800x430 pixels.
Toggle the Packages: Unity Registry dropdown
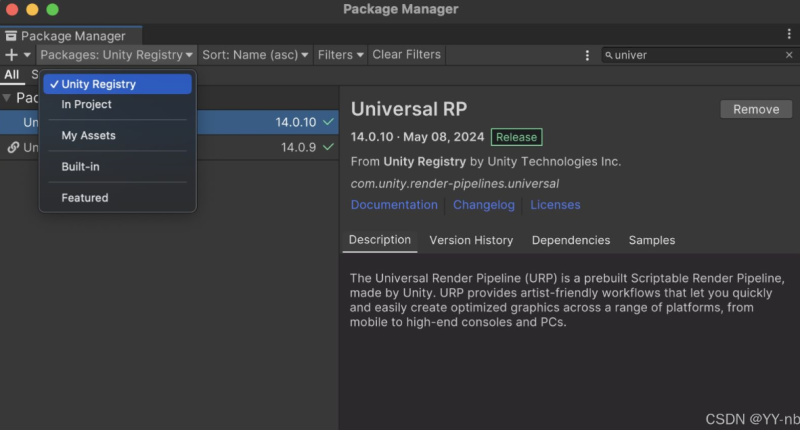click(116, 55)
